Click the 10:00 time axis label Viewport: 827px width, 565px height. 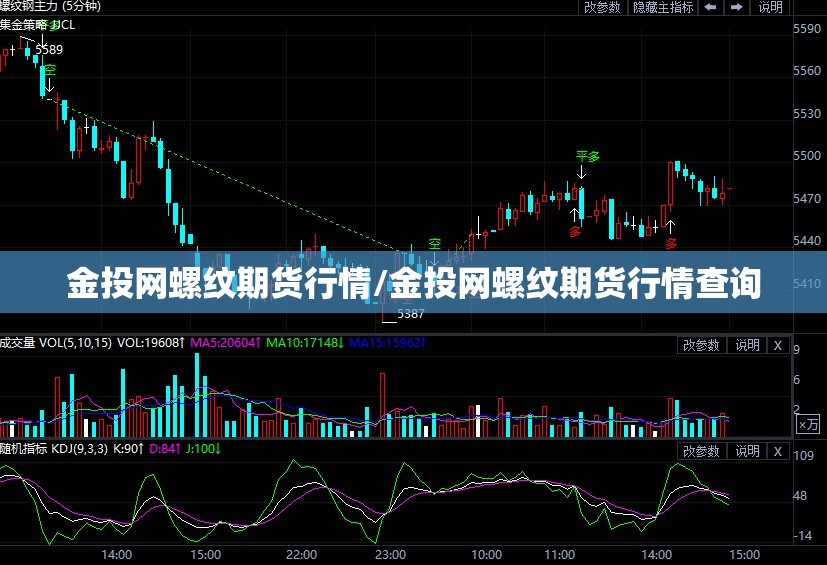click(486, 554)
